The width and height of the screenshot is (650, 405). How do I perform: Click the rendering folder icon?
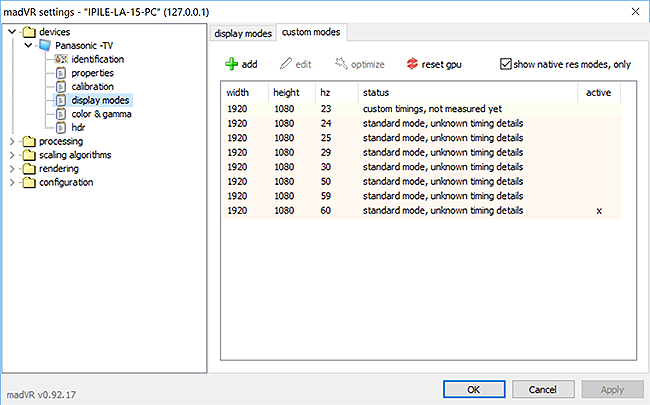click(x=29, y=169)
